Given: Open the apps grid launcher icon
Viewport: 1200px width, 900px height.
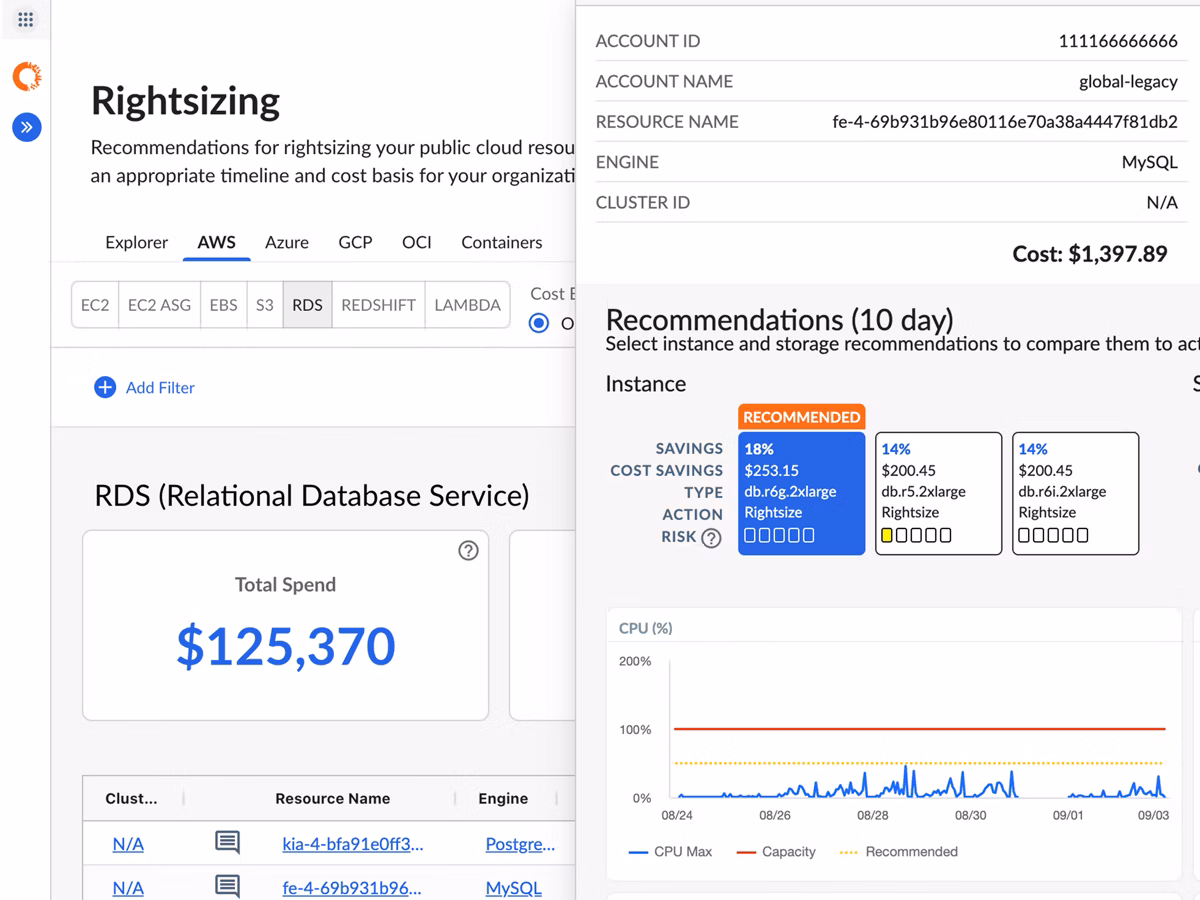Looking at the screenshot, I should pos(26,20).
